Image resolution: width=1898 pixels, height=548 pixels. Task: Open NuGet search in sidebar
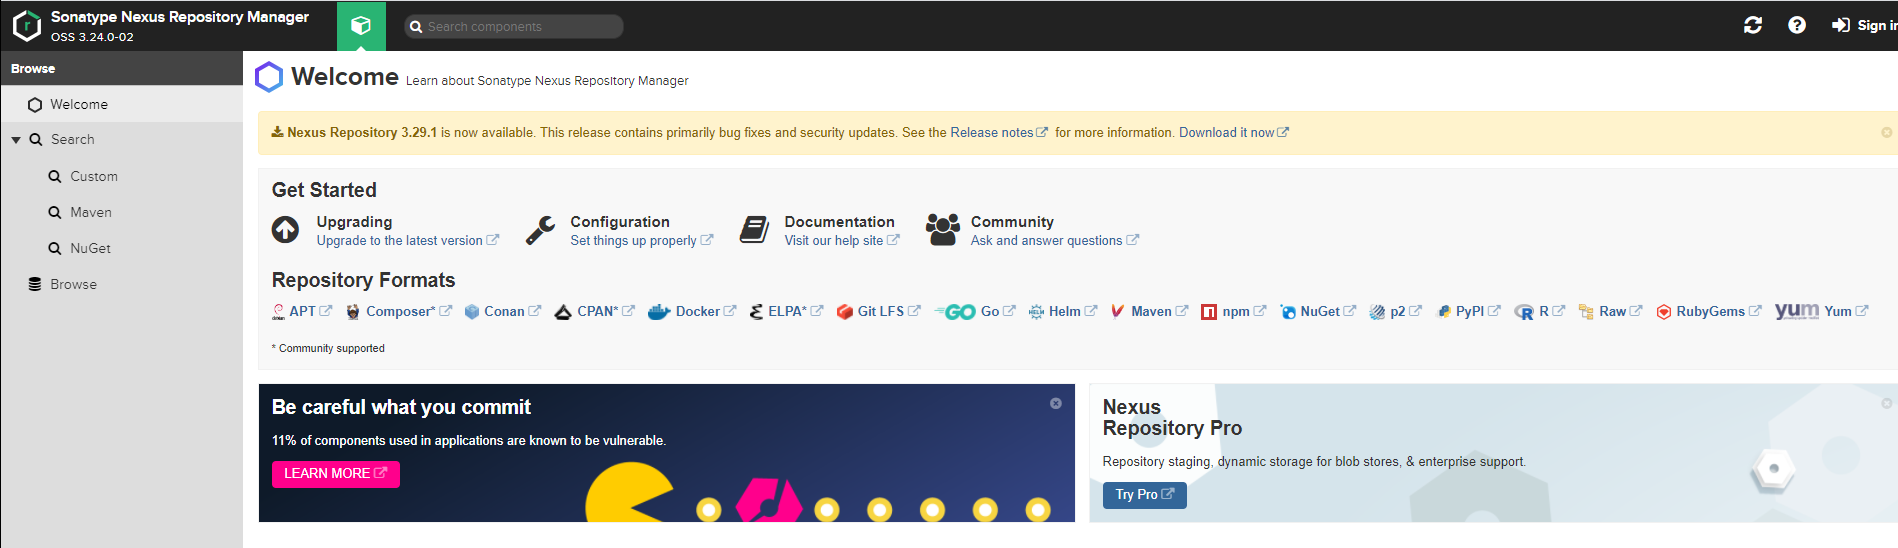point(90,248)
